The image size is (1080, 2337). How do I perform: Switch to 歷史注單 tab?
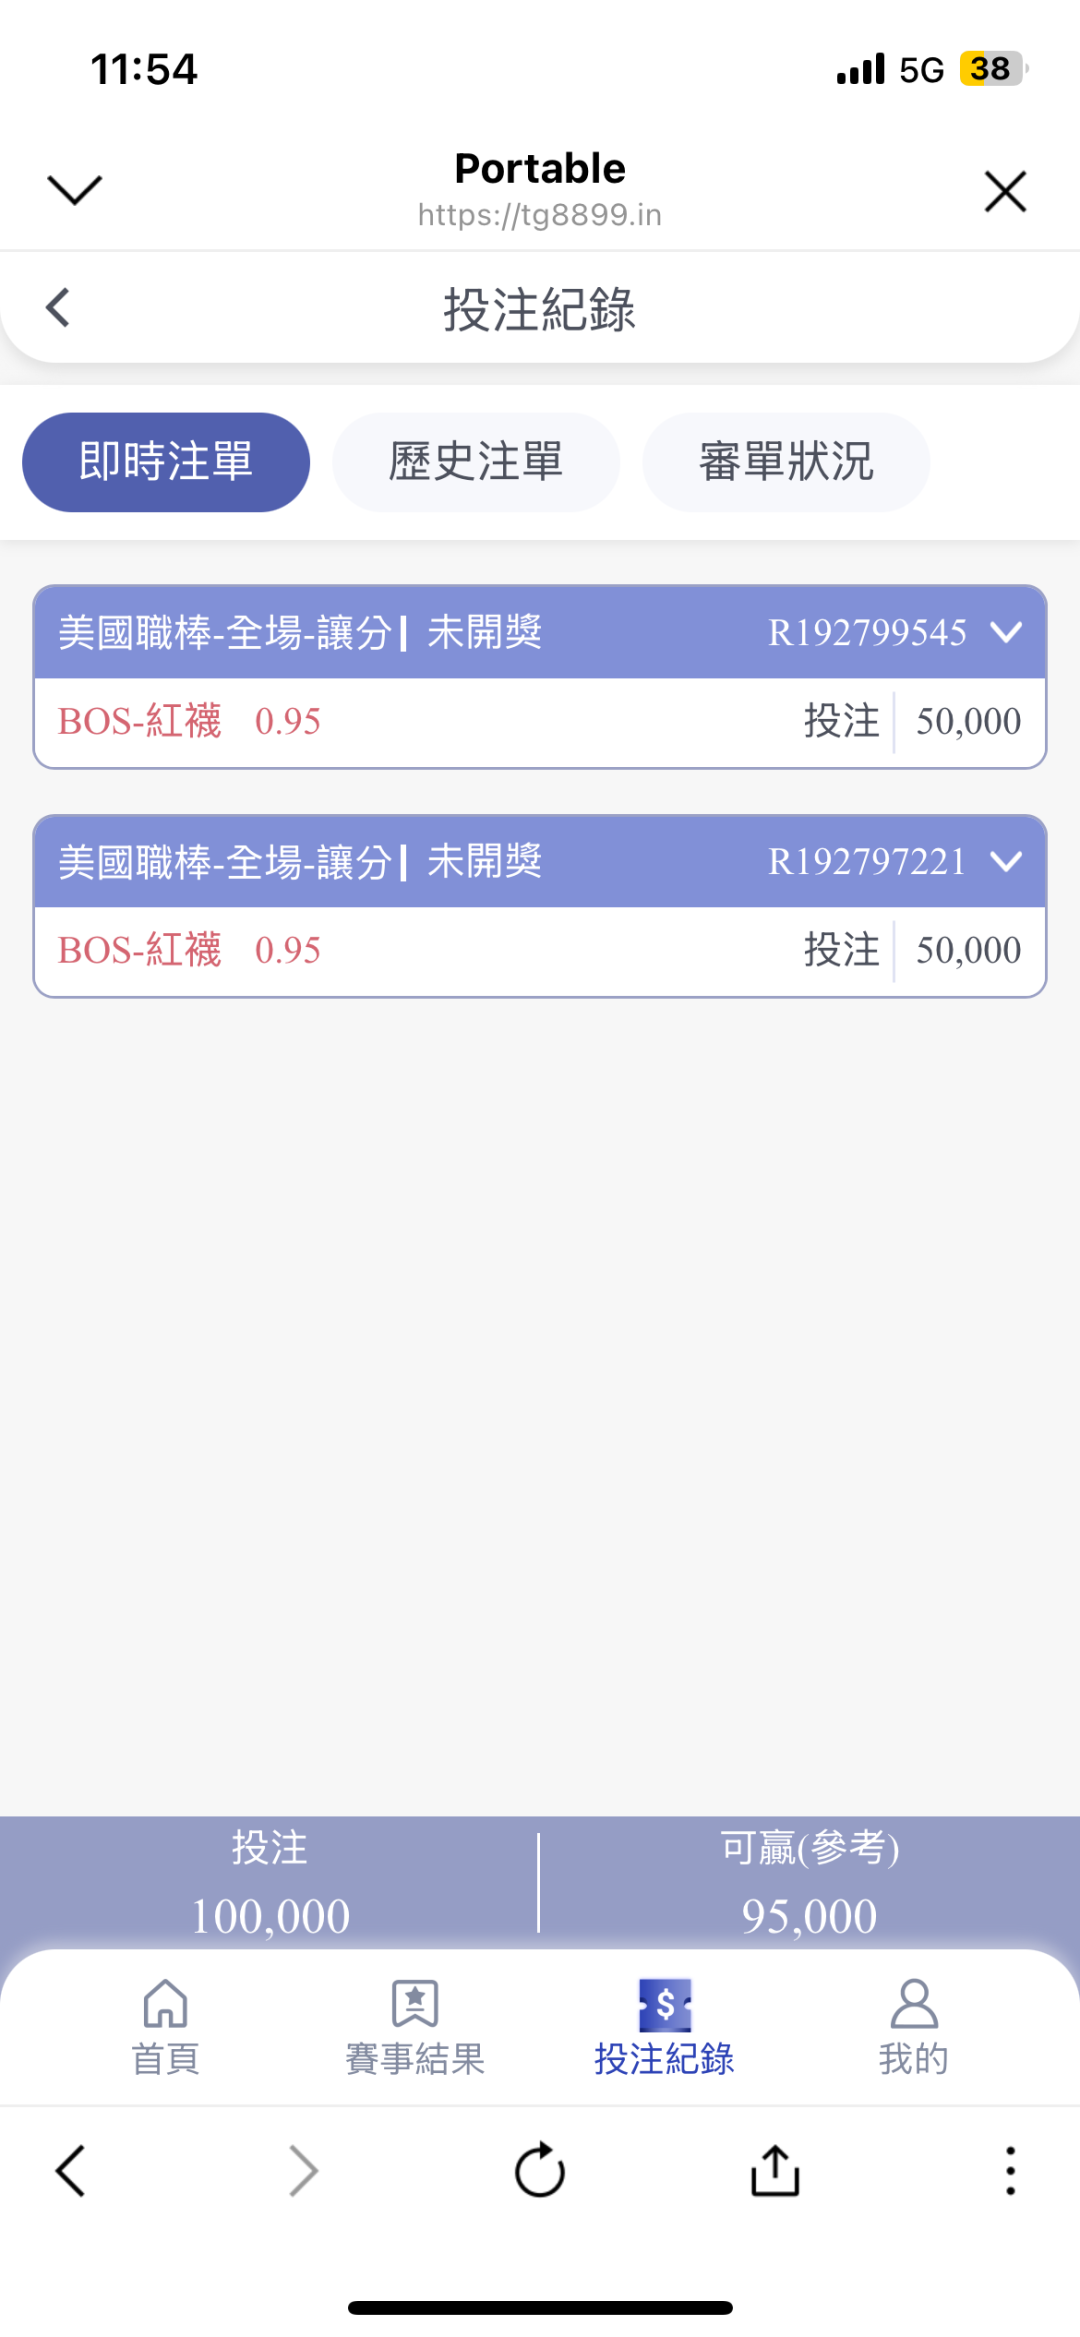476,462
